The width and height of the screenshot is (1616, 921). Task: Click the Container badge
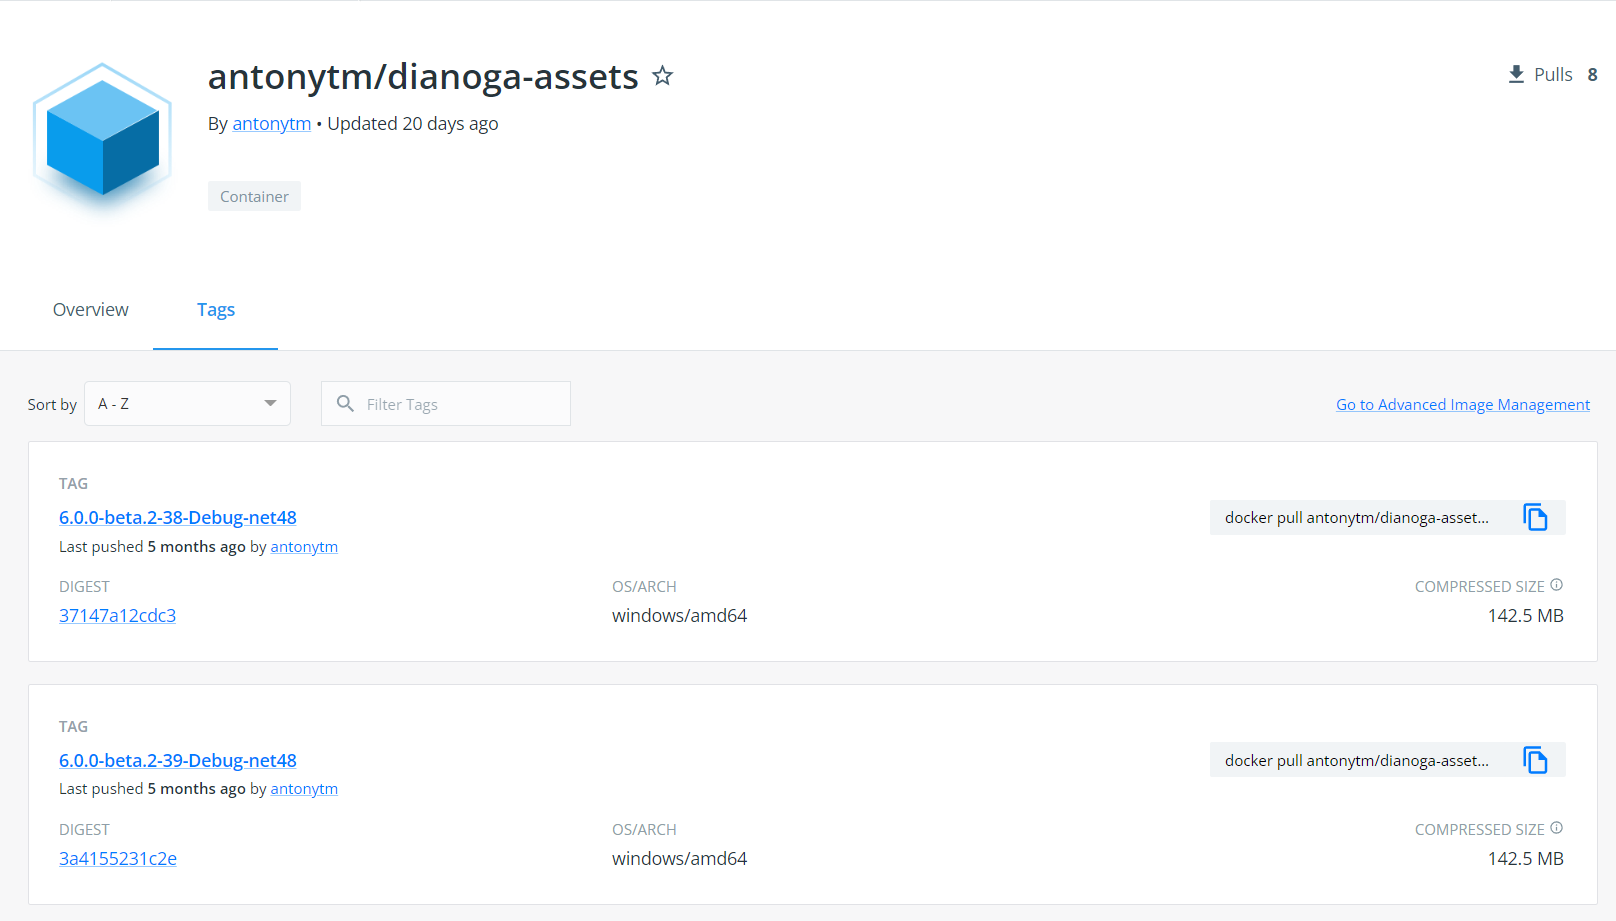tap(254, 196)
